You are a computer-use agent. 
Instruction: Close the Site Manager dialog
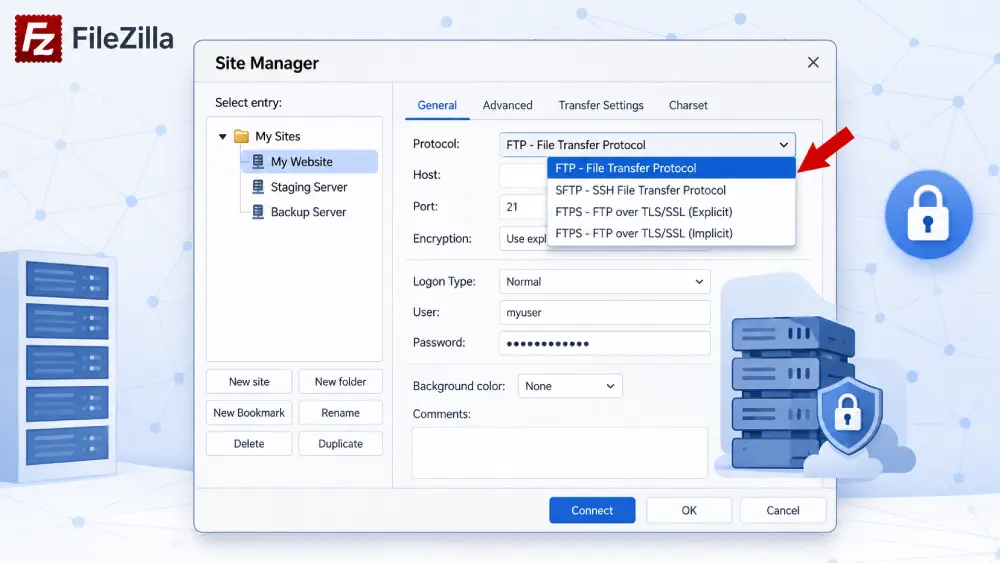coord(813,62)
